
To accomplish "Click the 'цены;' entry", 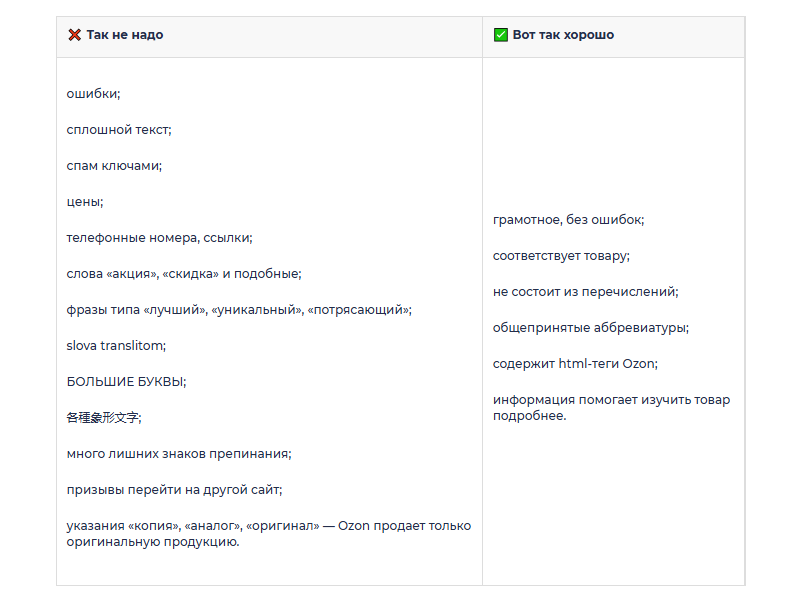I will [x=85, y=202].
